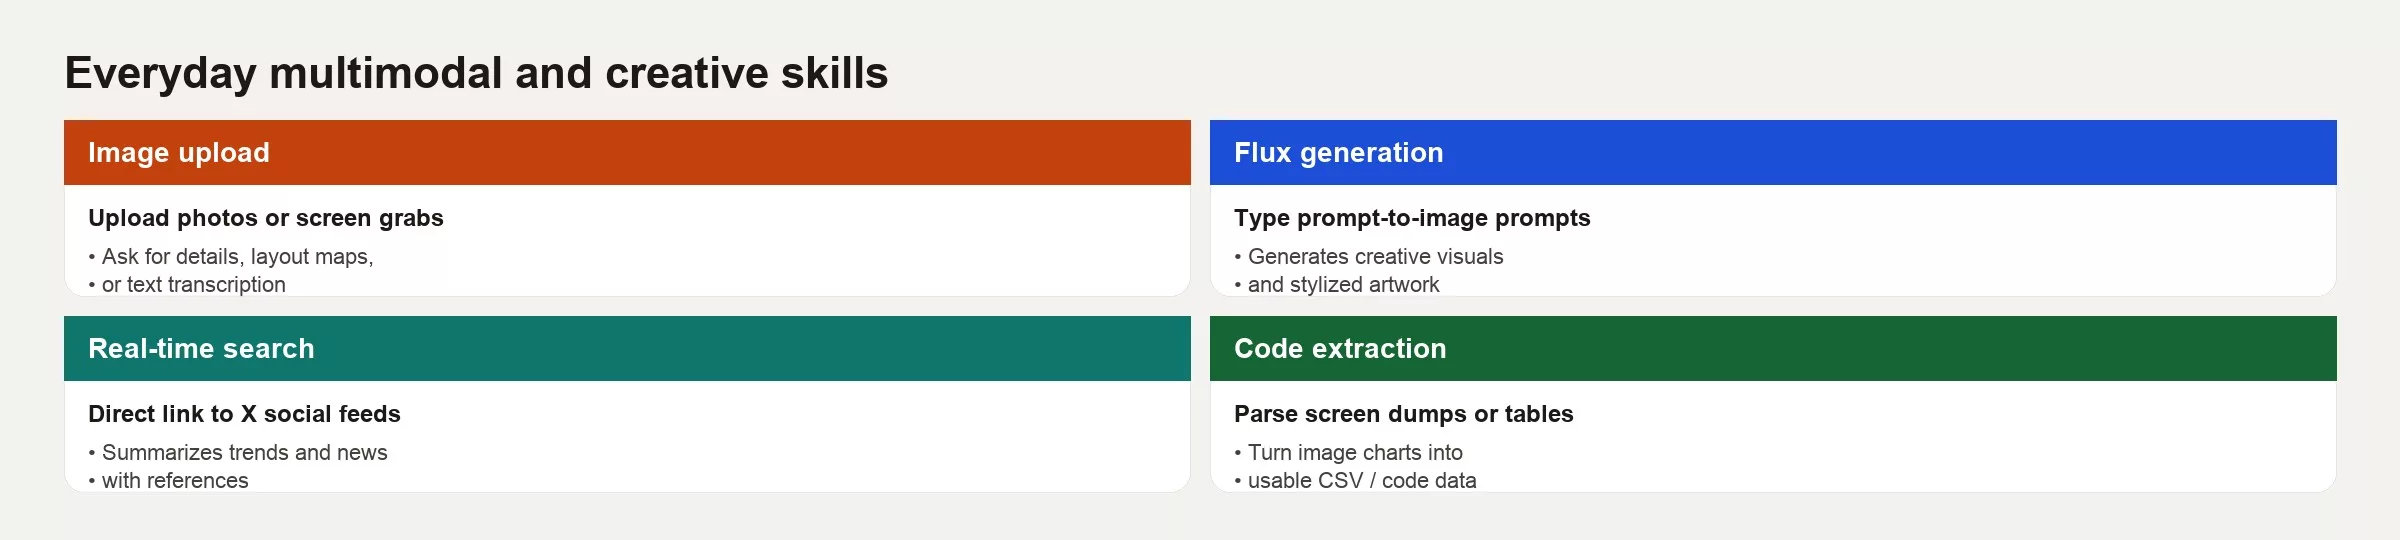Click 'Type prompt-to-image prompts' heading
Screen dimensions: 2400x540
pyautogui.click(x=1412, y=218)
